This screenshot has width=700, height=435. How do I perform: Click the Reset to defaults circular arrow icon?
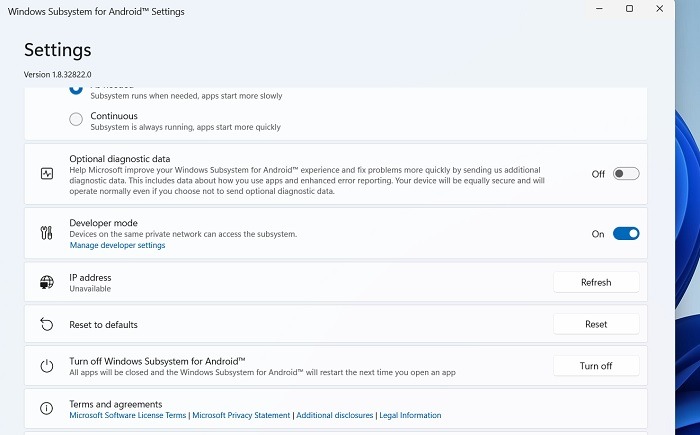point(46,325)
